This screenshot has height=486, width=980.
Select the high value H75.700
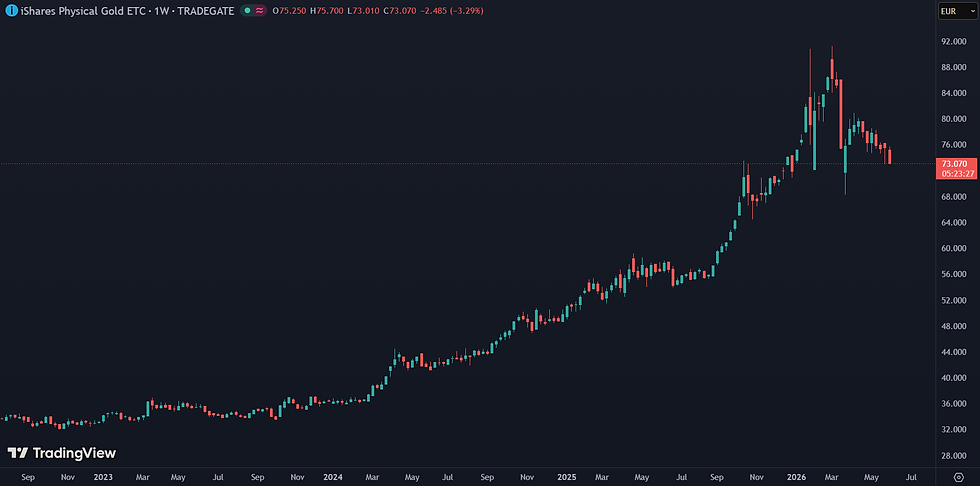click(327, 11)
